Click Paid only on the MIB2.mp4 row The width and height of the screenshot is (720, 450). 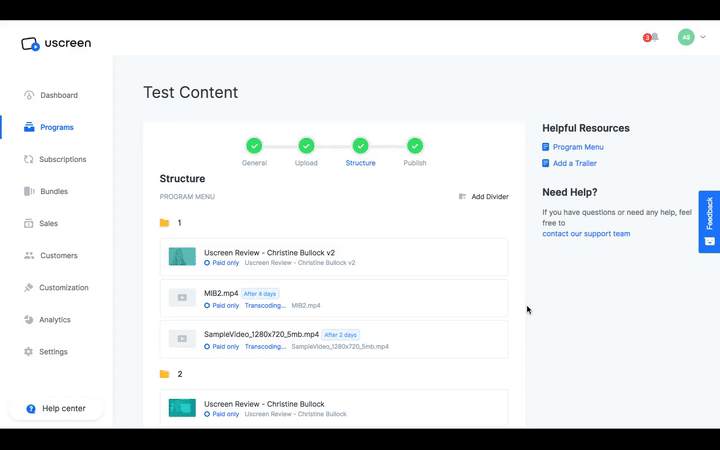point(222,305)
